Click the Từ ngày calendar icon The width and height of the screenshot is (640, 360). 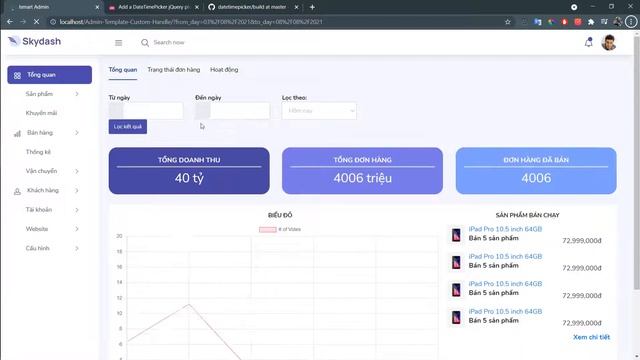[x=116, y=111]
